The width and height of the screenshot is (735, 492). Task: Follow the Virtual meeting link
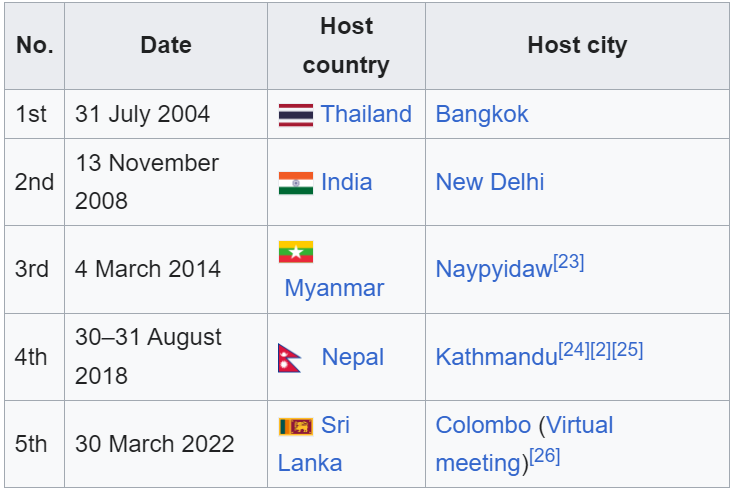pos(524,444)
